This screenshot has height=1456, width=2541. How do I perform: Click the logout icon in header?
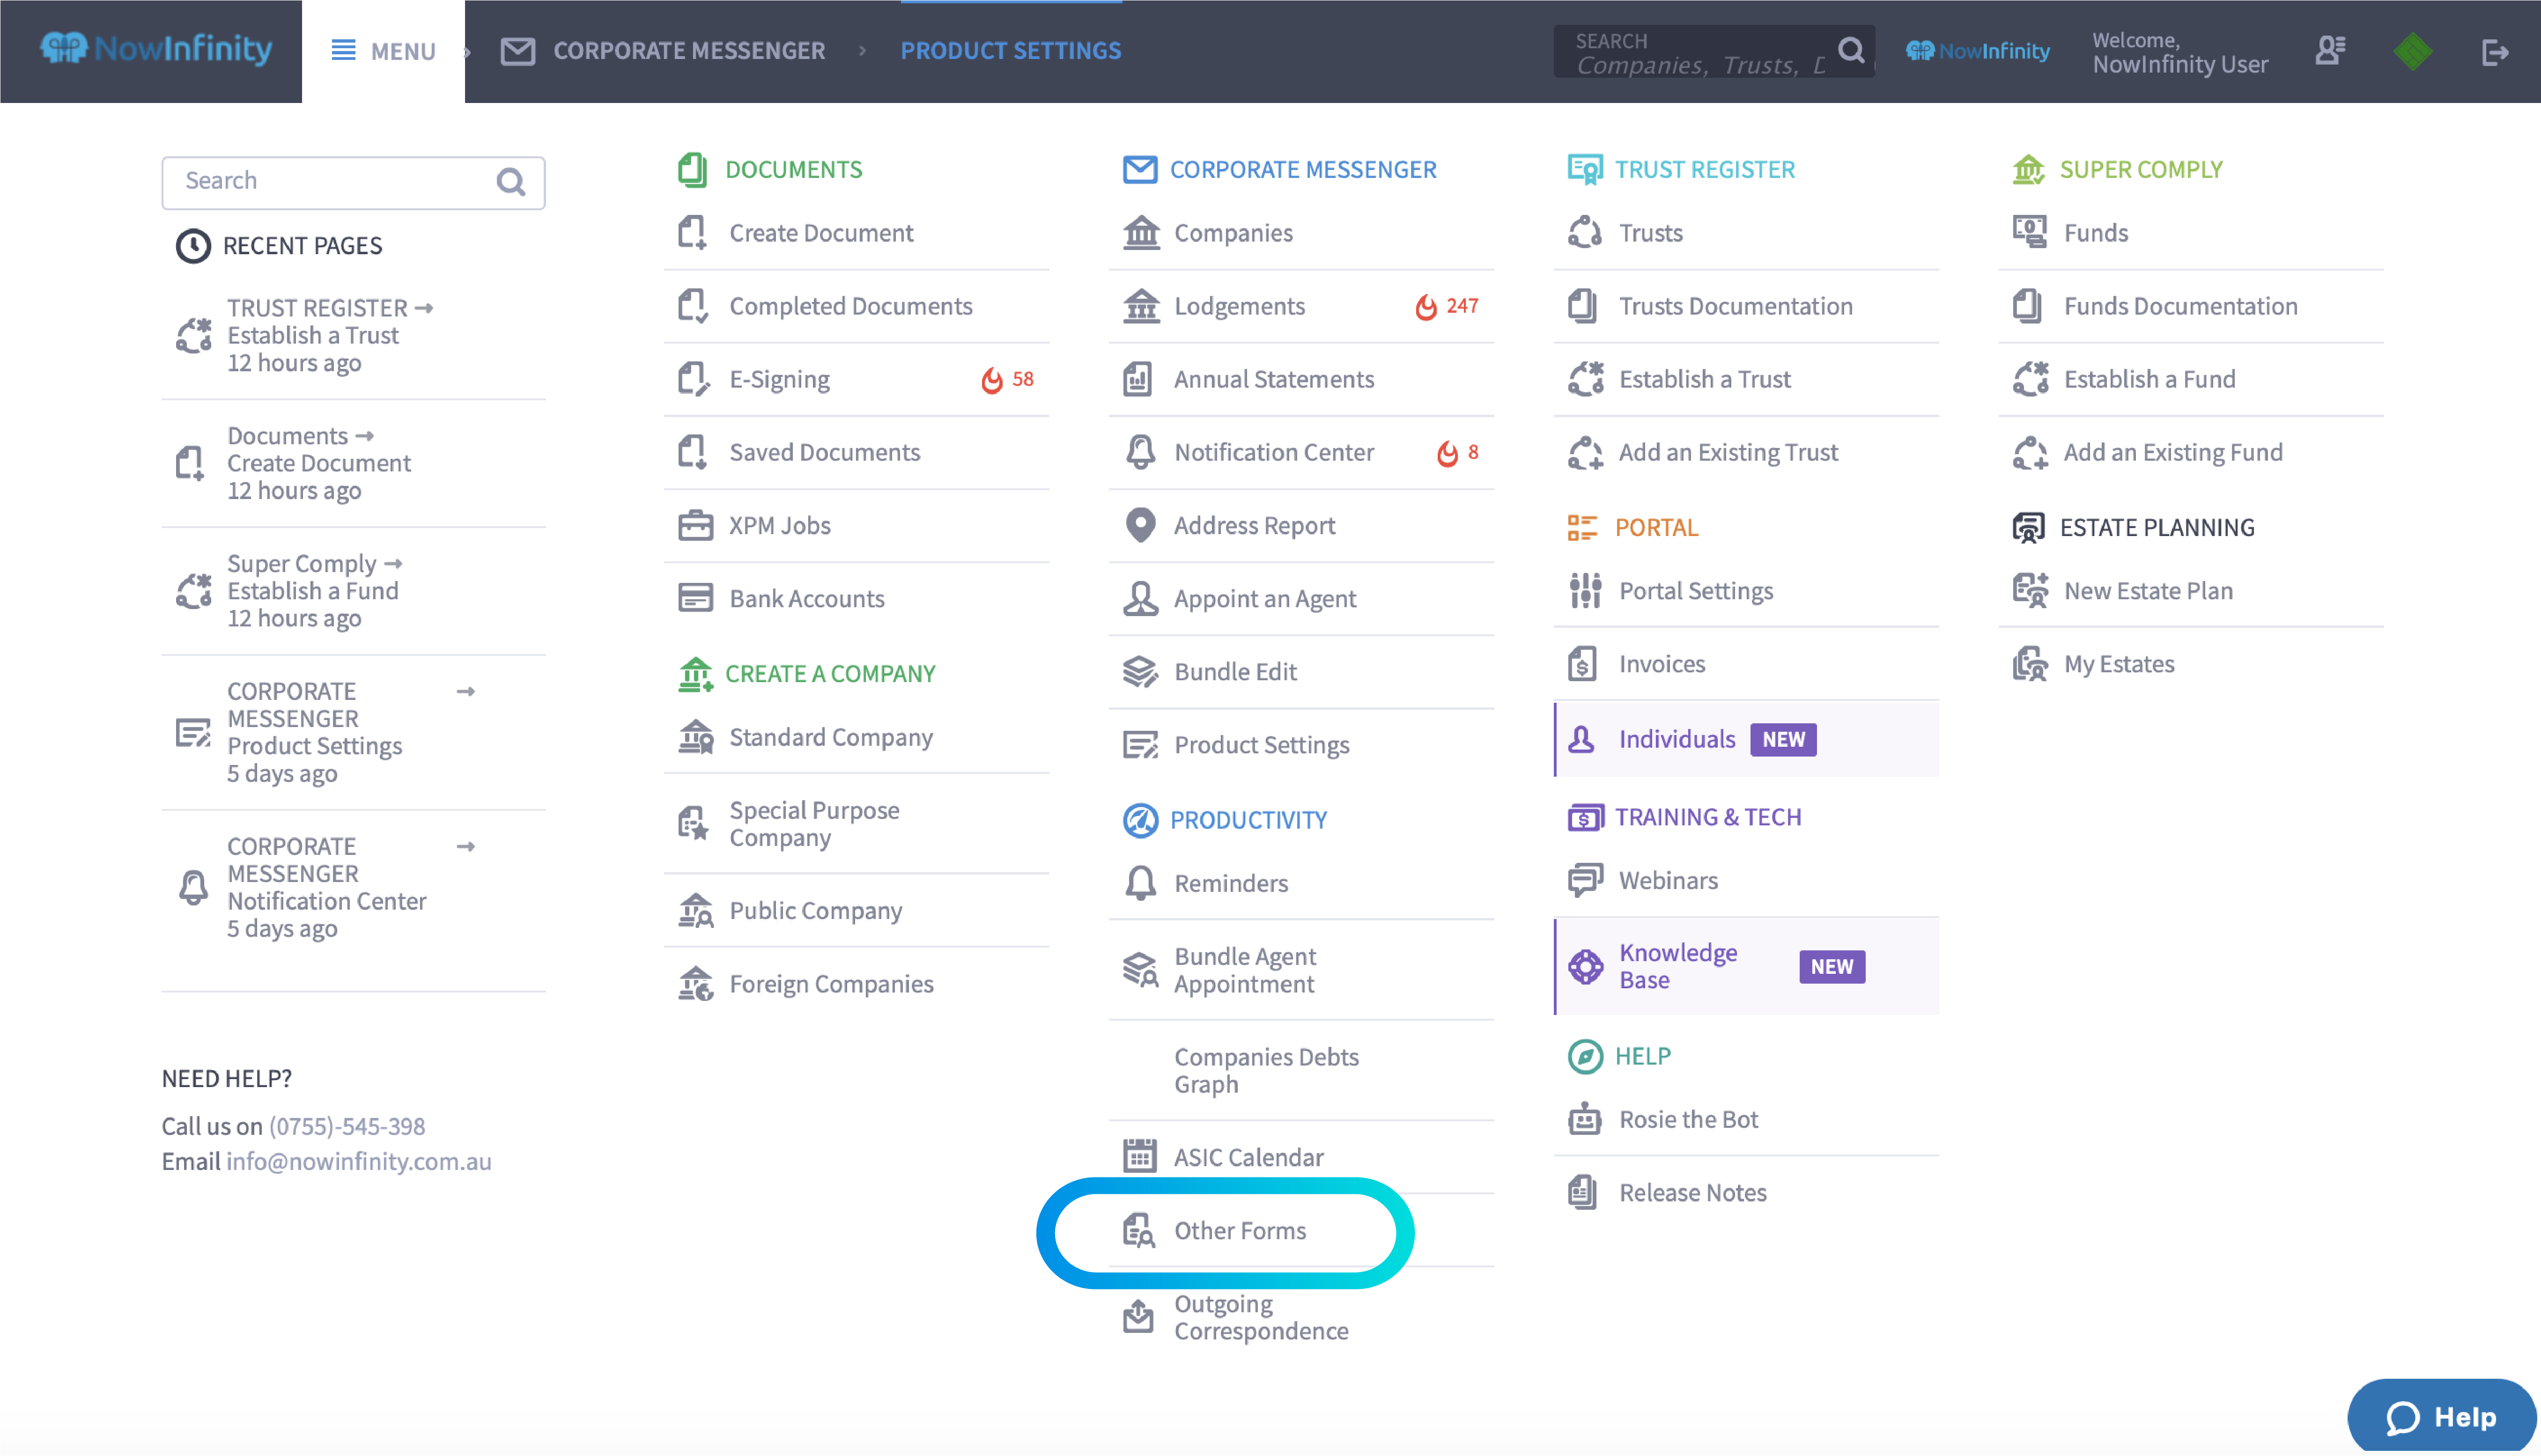pos(2495,51)
